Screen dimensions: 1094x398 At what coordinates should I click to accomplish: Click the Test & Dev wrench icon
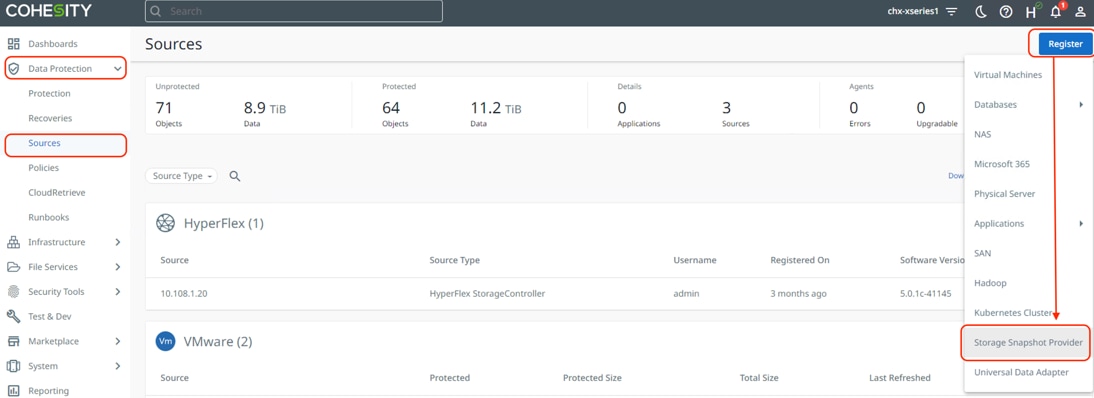click(13, 316)
